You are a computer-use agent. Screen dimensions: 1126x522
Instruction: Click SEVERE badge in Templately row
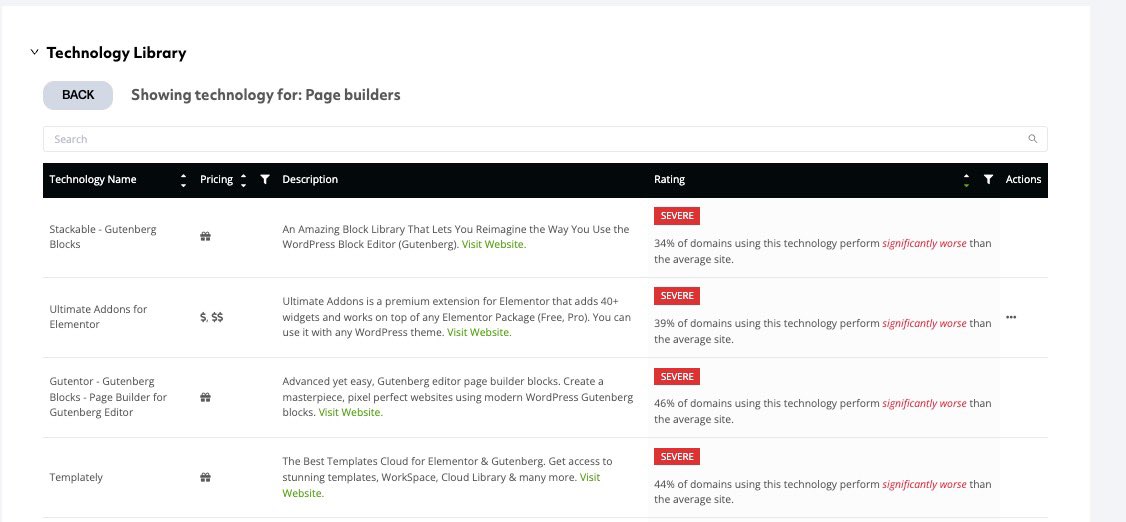tap(676, 457)
